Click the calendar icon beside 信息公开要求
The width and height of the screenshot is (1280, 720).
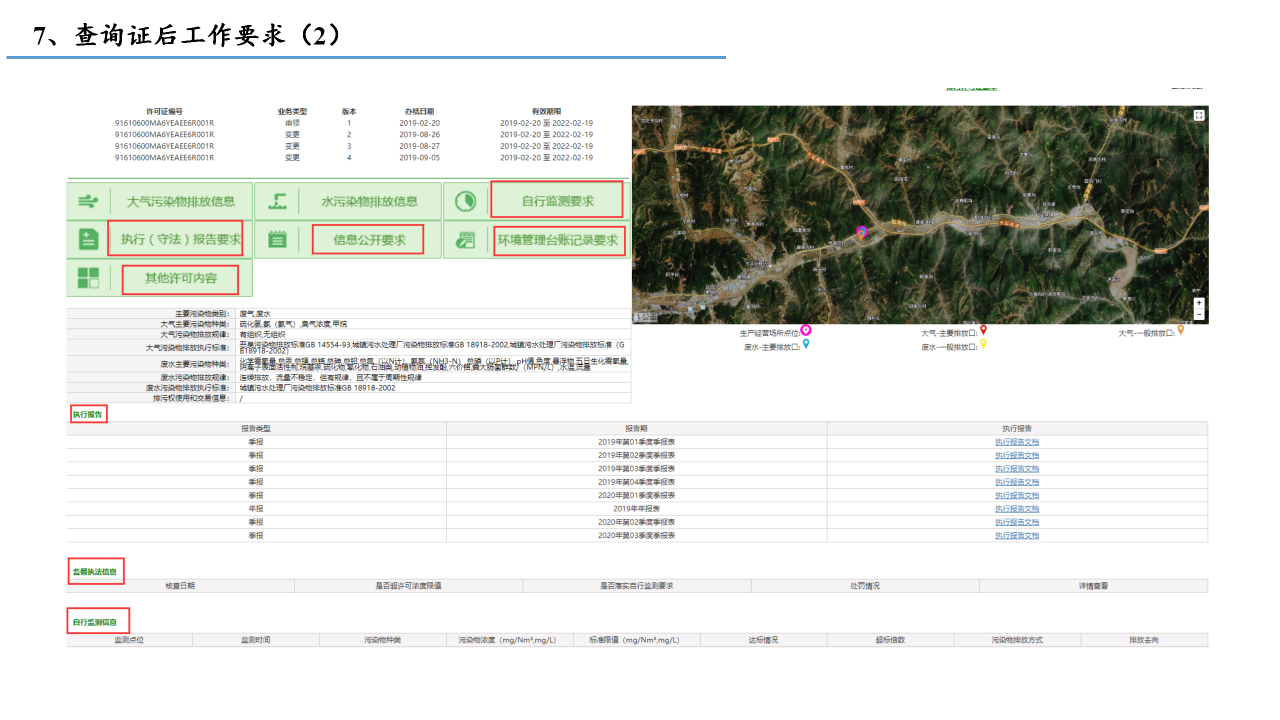tap(277, 240)
